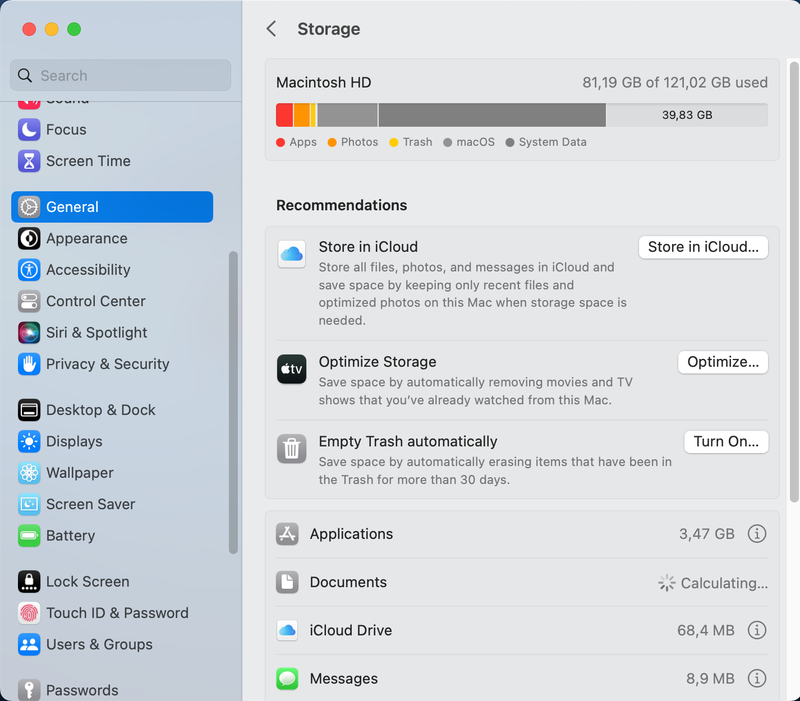Click the iCloud Drive cloud icon
This screenshot has height=701, width=800.
[287, 631]
